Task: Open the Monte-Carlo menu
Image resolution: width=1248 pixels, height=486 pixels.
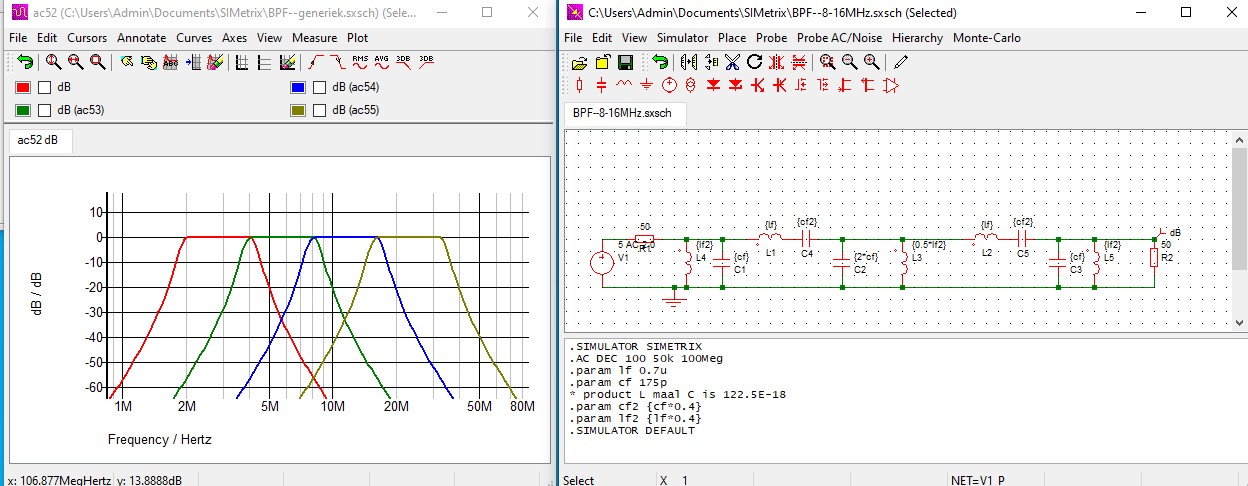Action: click(987, 38)
